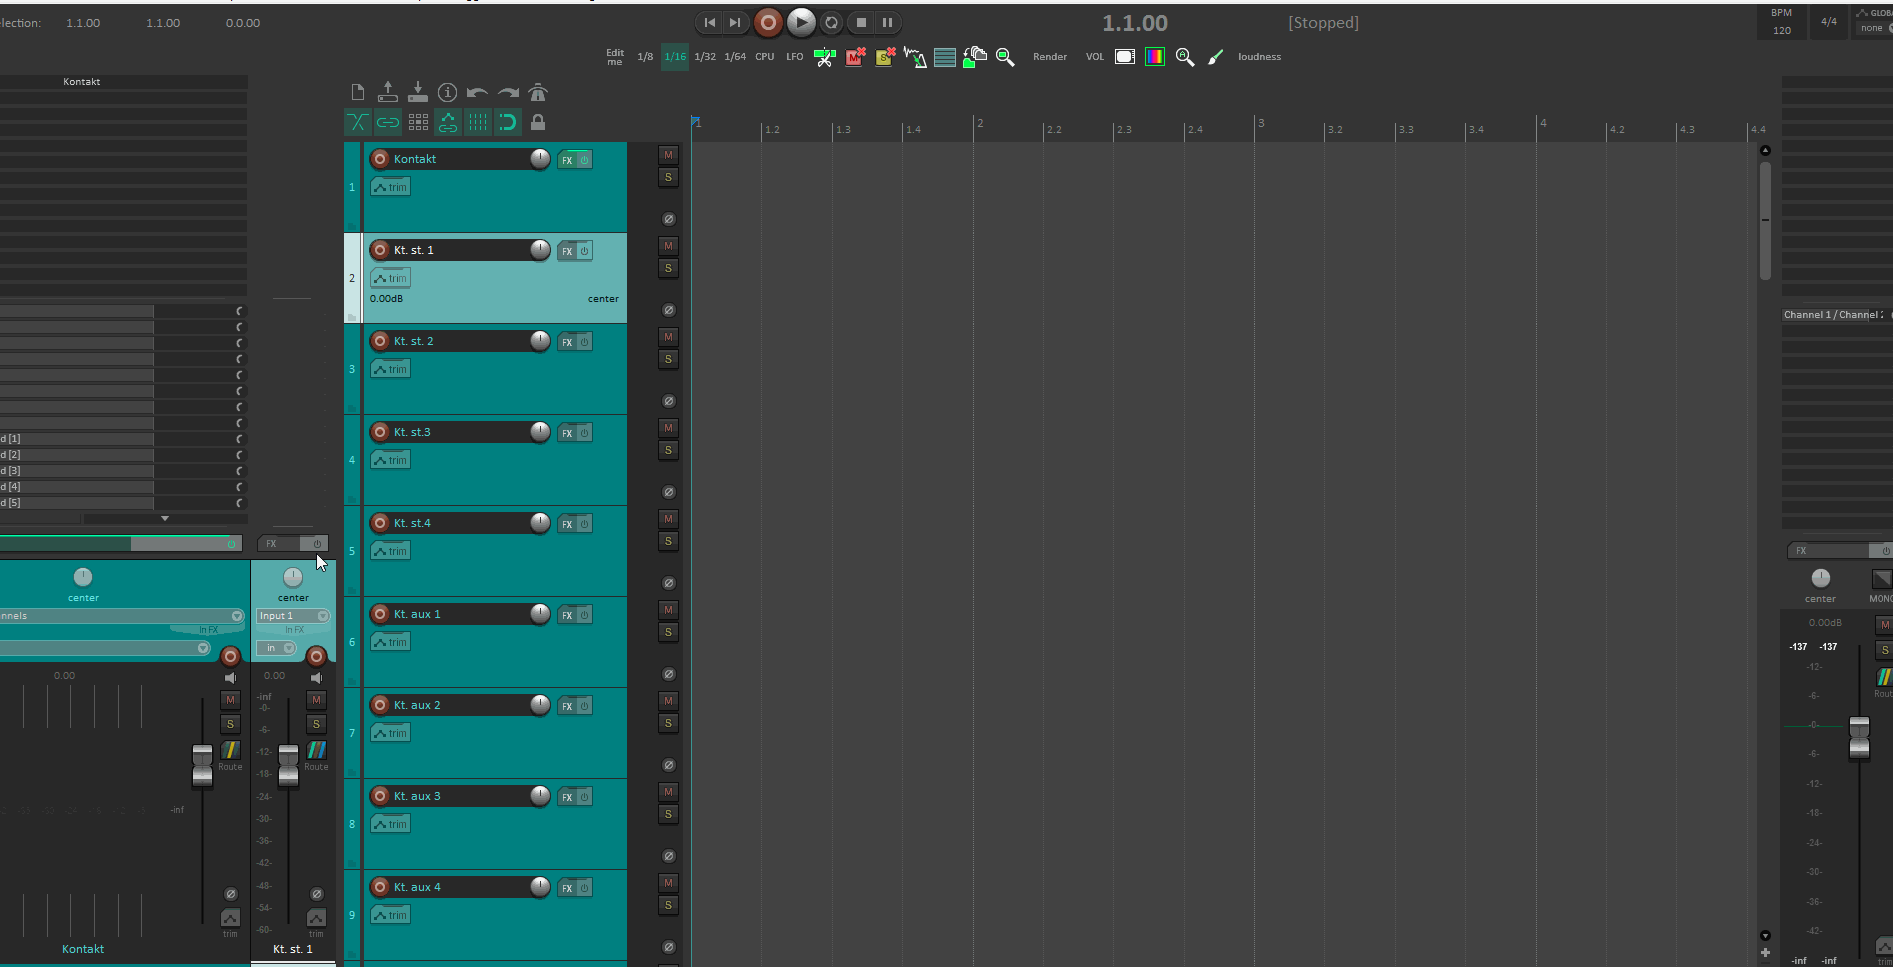Invert phase on Kt. aux 3 track

click(x=669, y=856)
